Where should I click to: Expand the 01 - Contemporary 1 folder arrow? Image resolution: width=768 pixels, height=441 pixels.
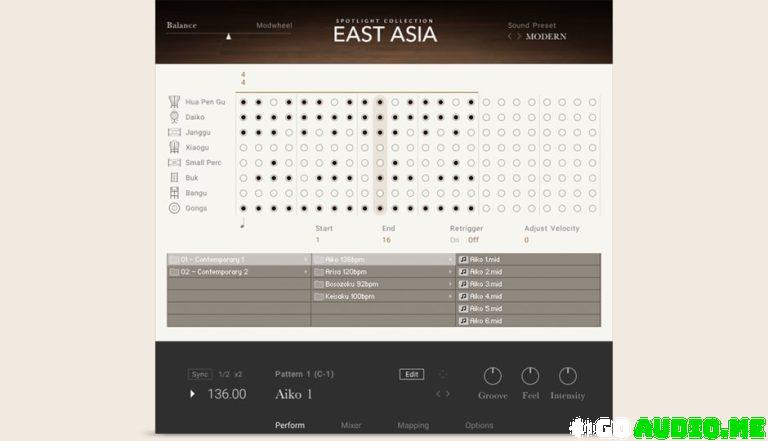(x=306, y=260)
